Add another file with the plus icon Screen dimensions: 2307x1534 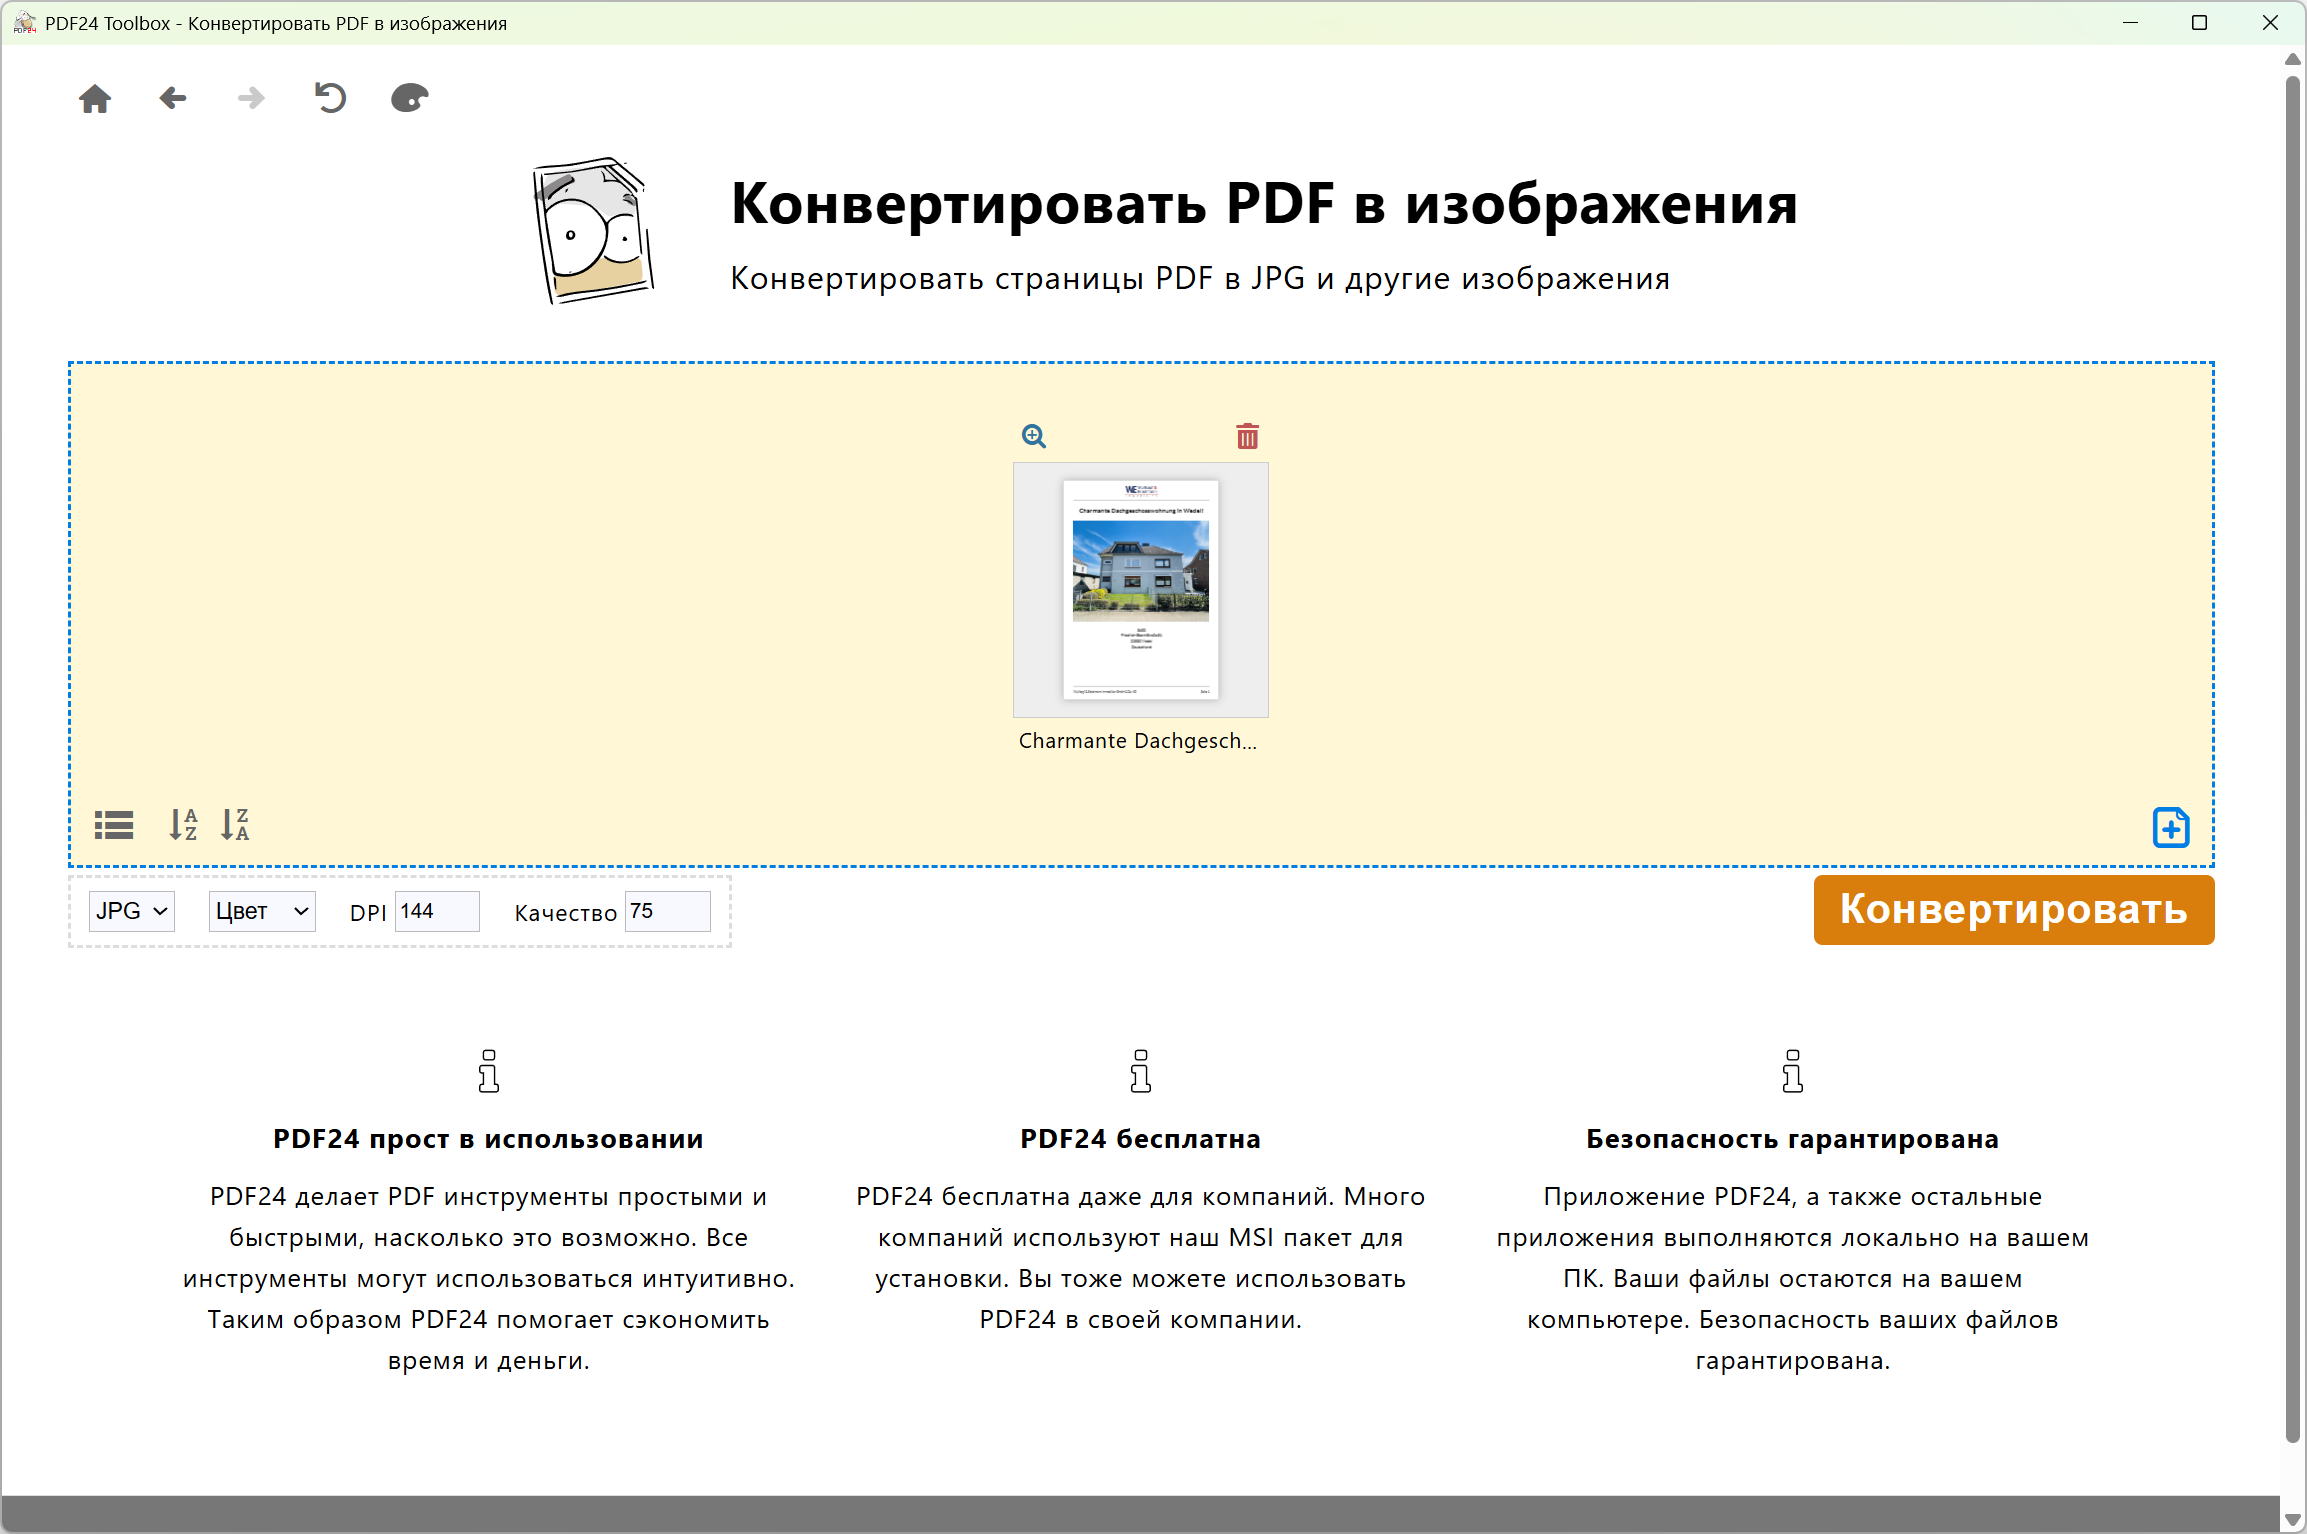[2171, 827]
